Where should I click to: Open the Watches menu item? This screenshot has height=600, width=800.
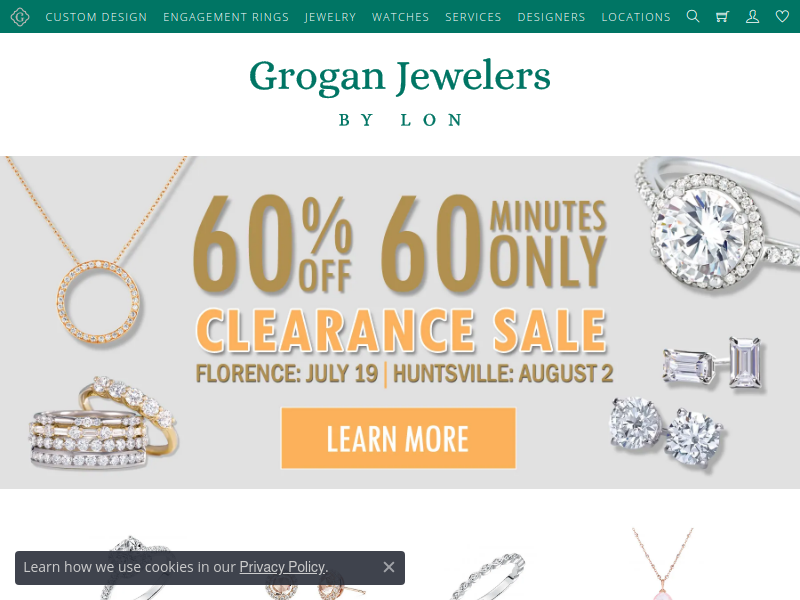[x=401, y=17]
